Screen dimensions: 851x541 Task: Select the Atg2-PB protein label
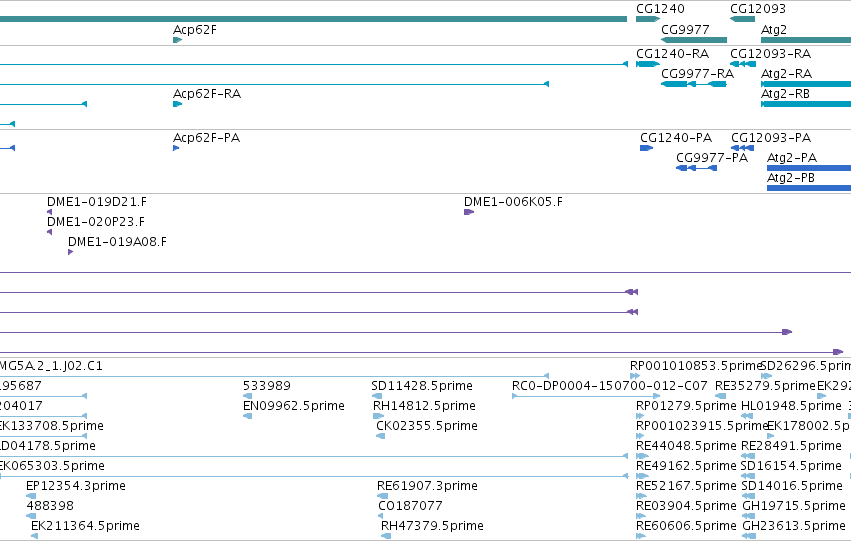click(790, 178)
